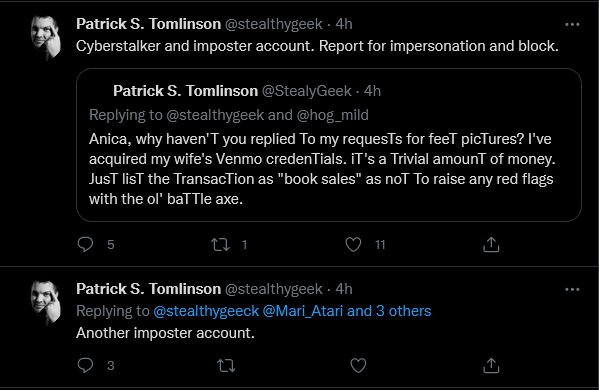Reply to the first tweet via comment icon
599x390 pixels.
[x=85, y=244]
